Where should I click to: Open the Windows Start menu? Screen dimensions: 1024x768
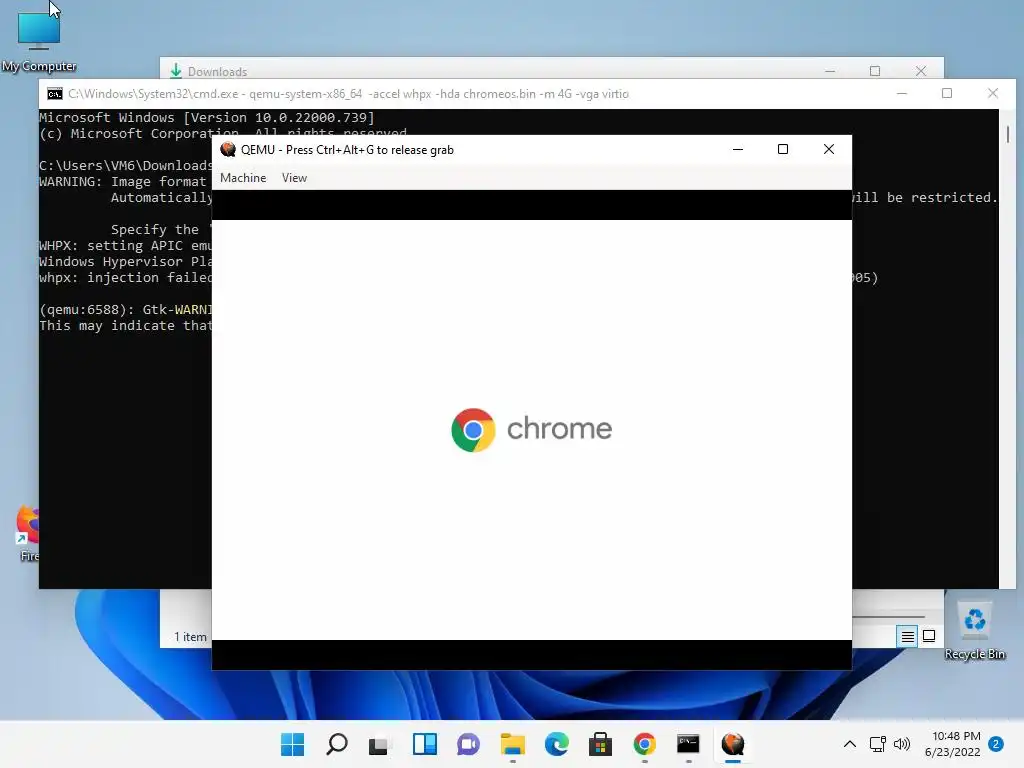pyautogui.click(x=293, y=744)
